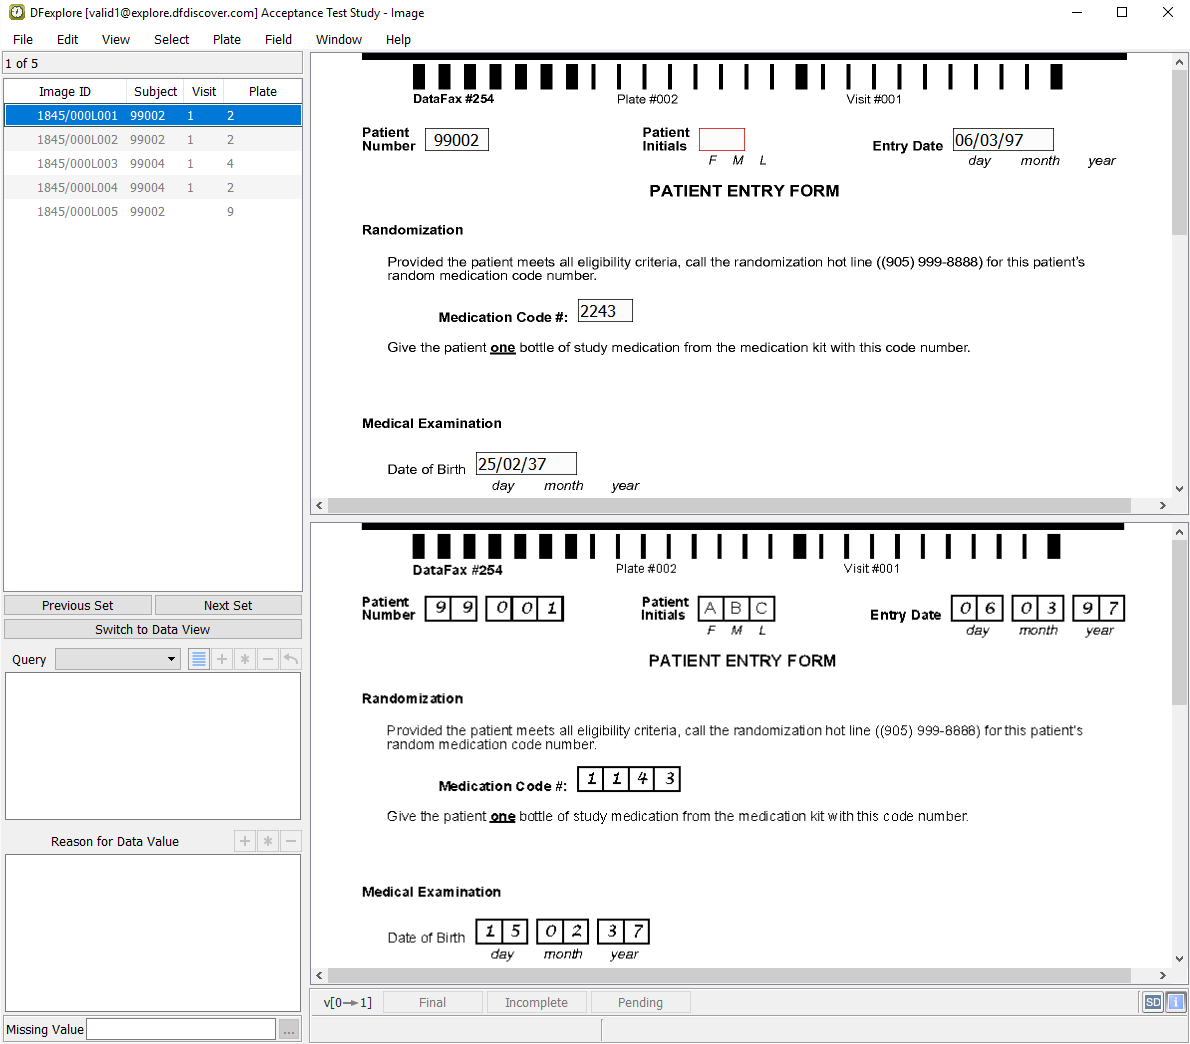Click the add query plus icon
1190x1044 pixels.
coord(222,659)
